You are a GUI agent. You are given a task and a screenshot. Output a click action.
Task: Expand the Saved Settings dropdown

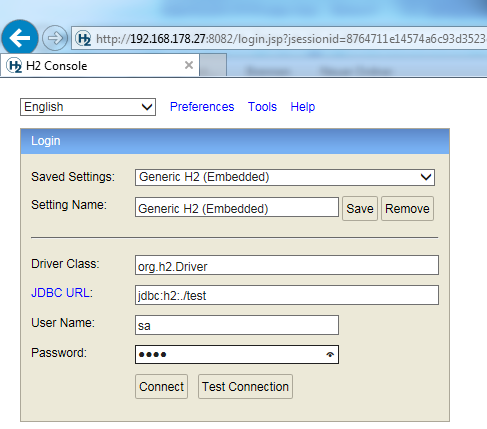point(285,177)
